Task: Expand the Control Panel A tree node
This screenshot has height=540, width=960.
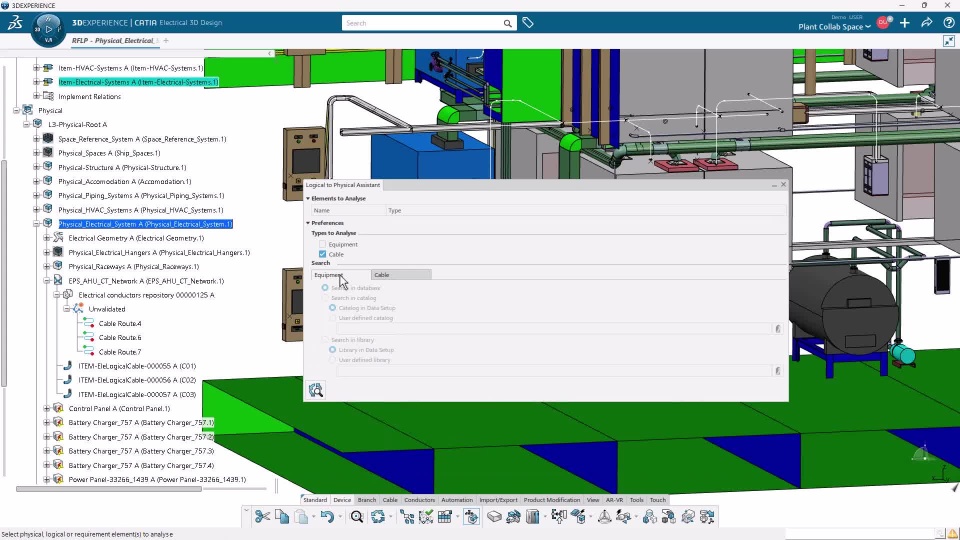Action: pos(47,408)
